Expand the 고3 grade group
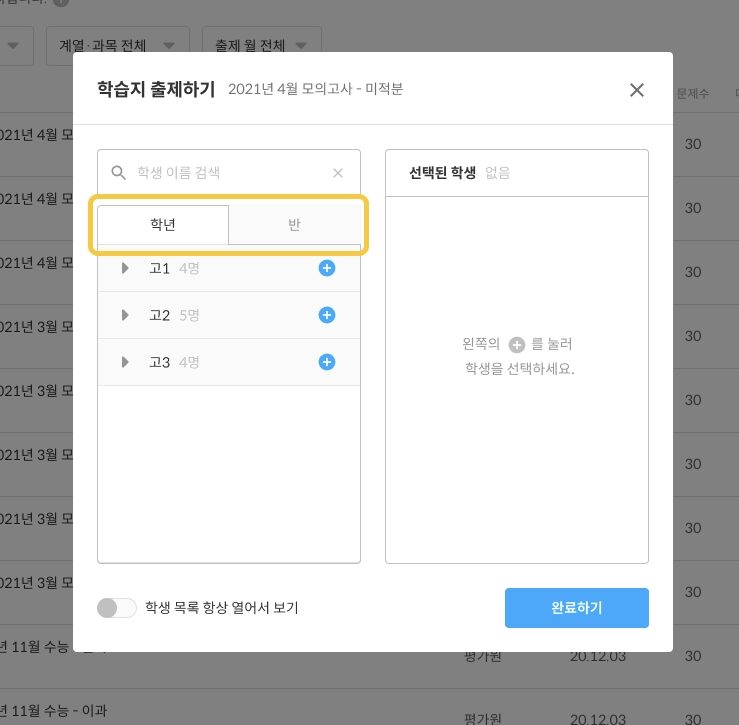 pyautogui.click(x=125, y=362)
